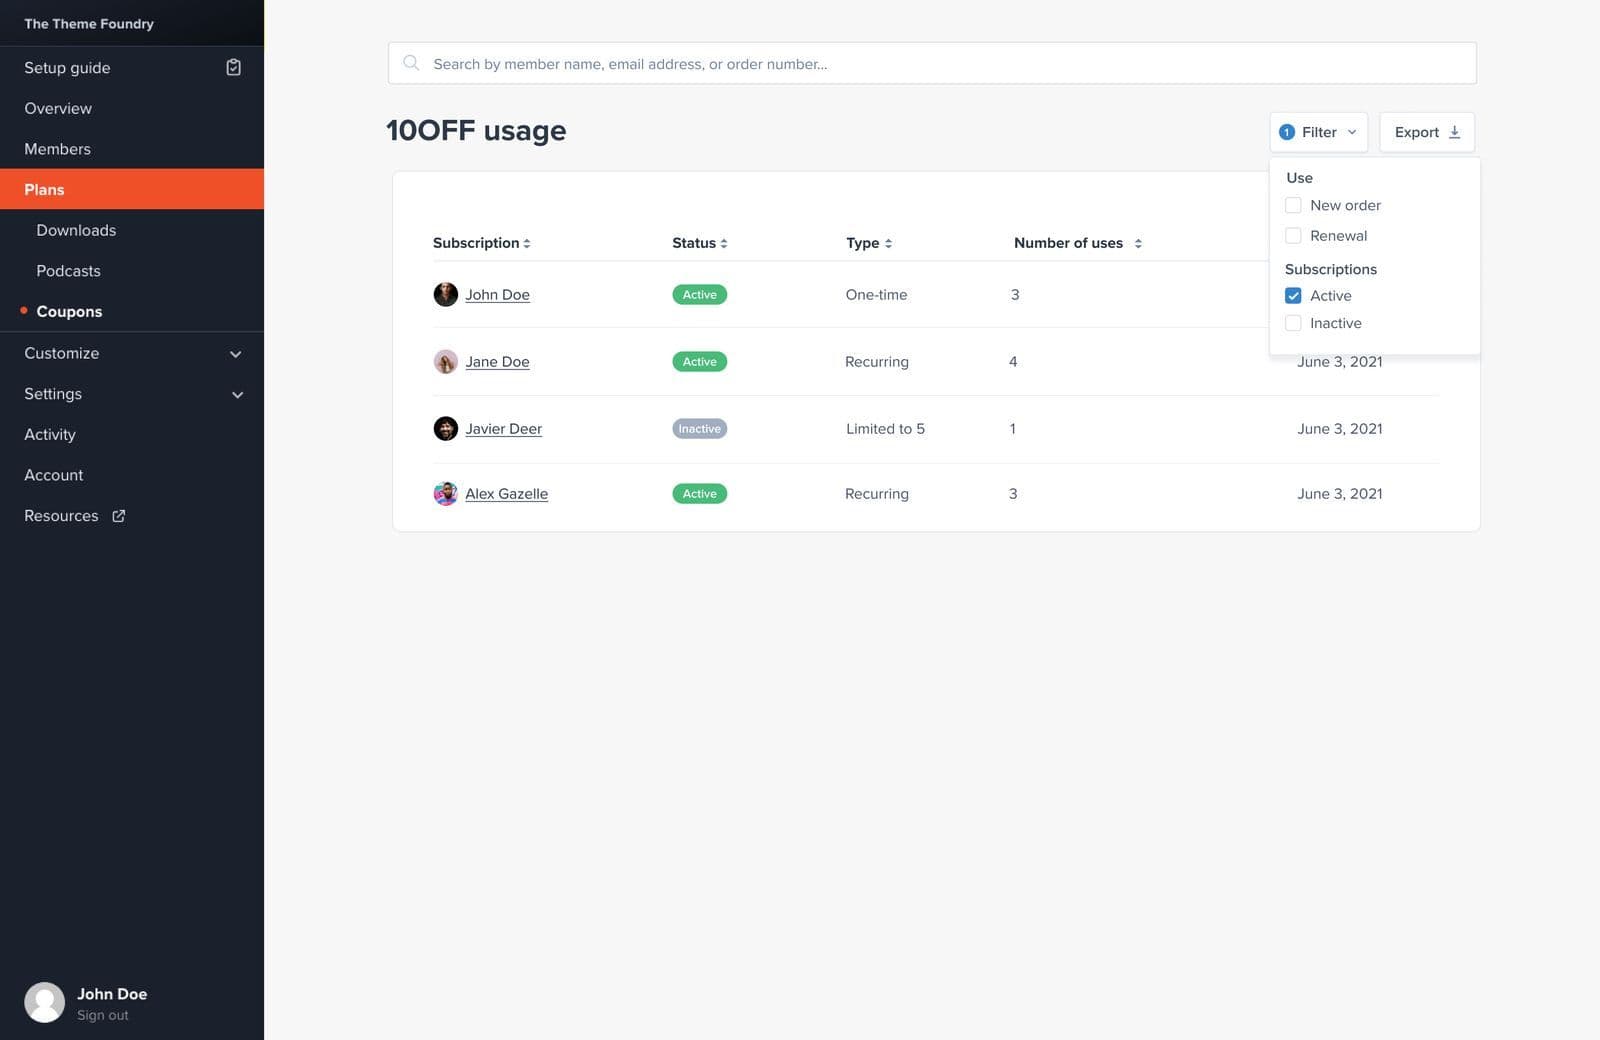
Task: Click the search magnifier icon
Action: tap(411, 63)
